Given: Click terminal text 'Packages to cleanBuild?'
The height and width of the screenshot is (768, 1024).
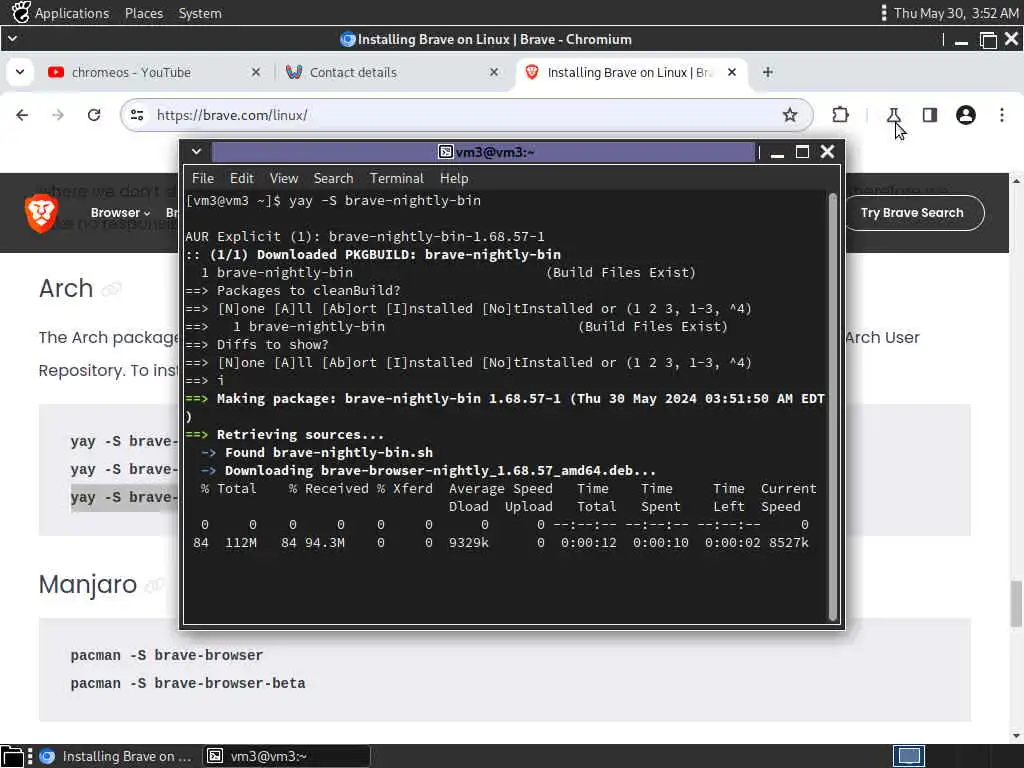Looking at the screenshot, I should 308,291.
